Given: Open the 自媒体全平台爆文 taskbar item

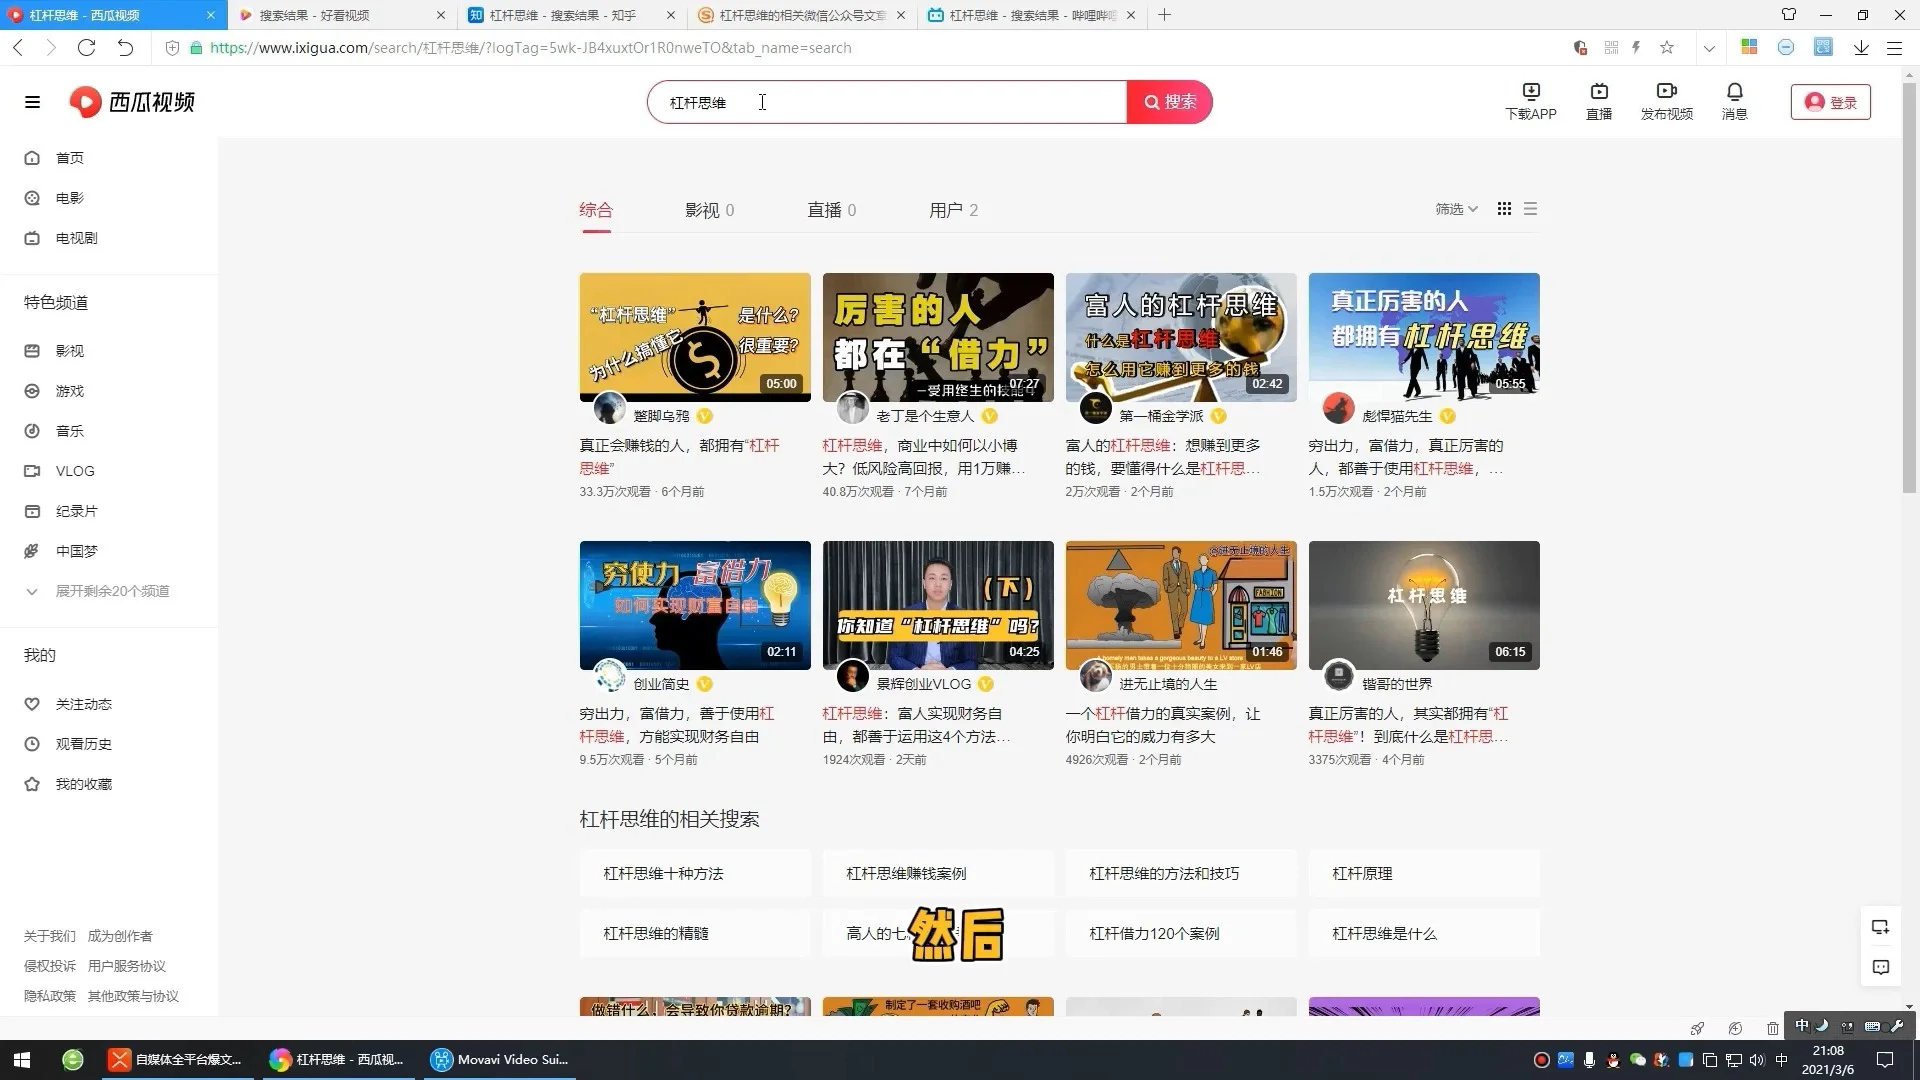Looking at the screenshot, I should point(176,1059).
